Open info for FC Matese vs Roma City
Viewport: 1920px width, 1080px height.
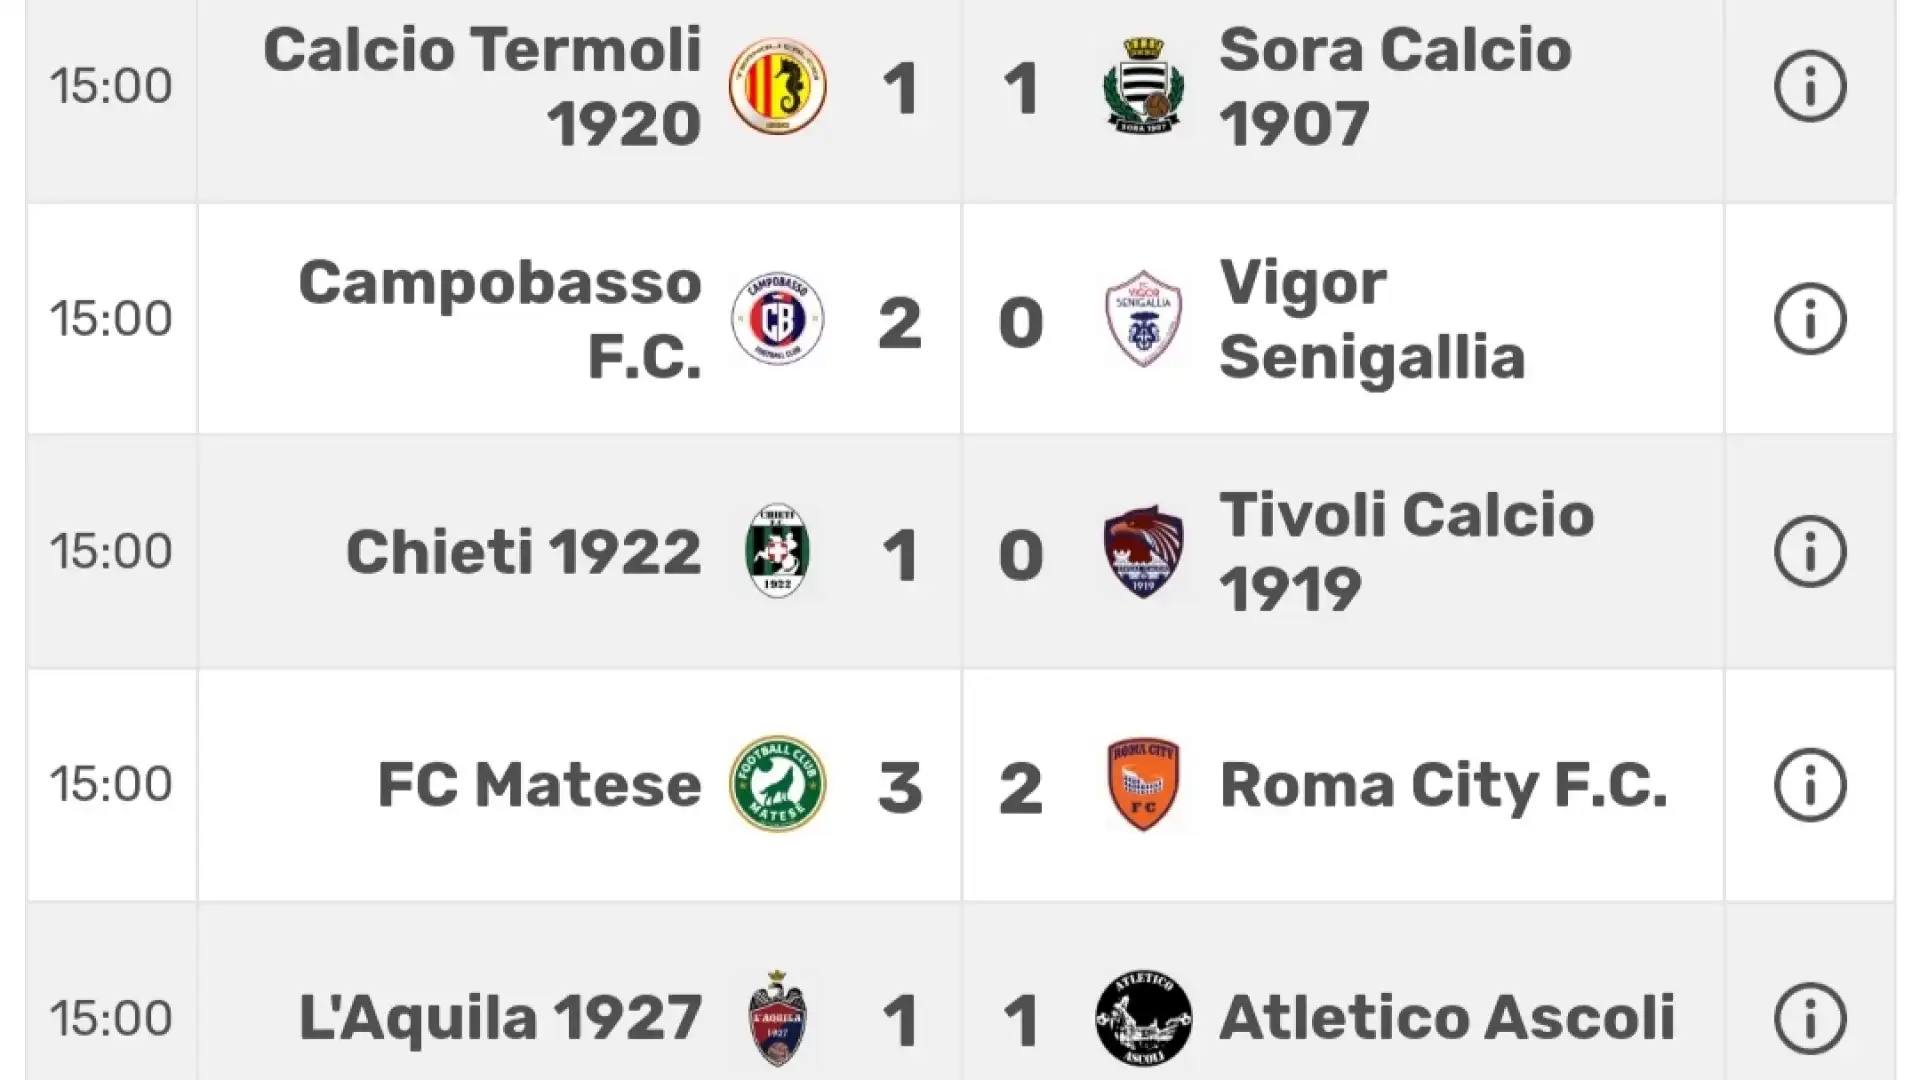point(1810,785)
